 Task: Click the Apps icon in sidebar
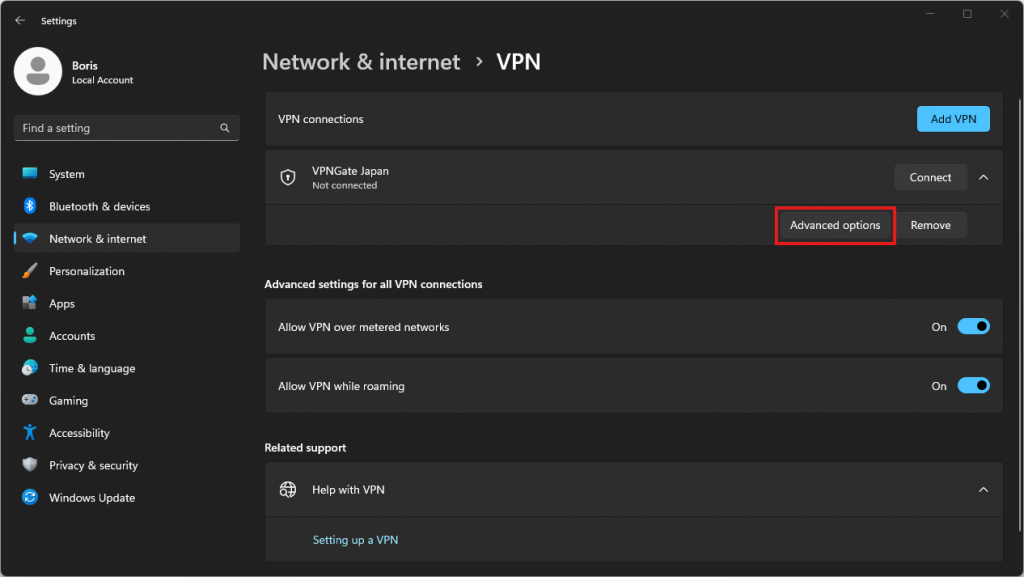pos(30,304)
